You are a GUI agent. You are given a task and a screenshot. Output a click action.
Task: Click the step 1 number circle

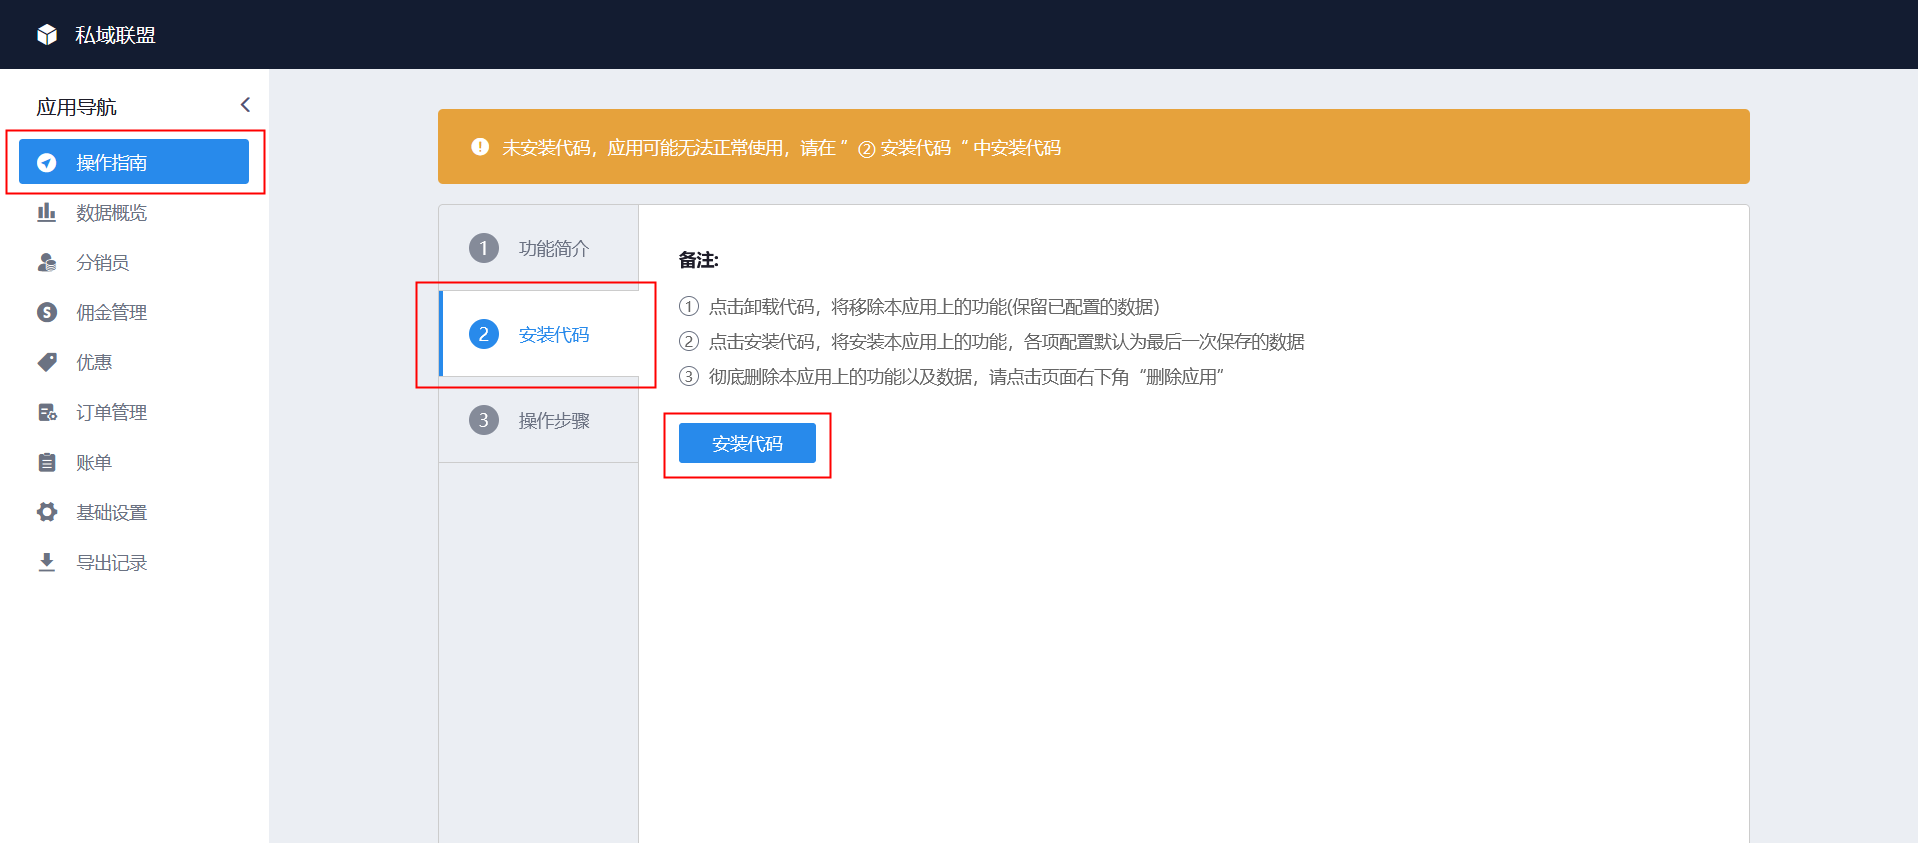[x=484, y=248]
